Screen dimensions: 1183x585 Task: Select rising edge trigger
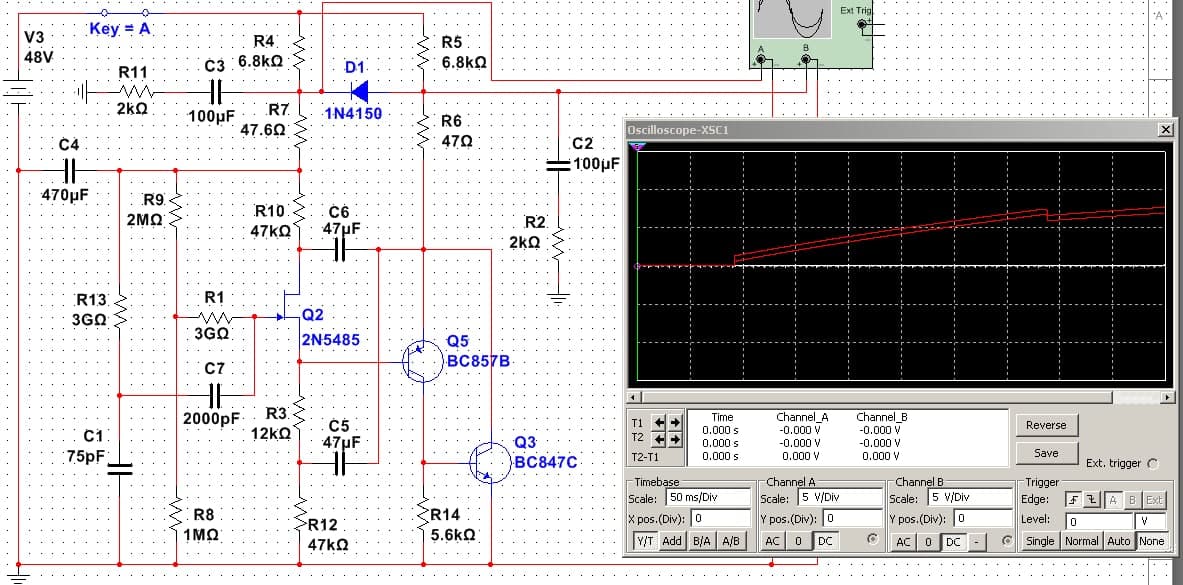pyautogui.click(x=1073, y=499)
